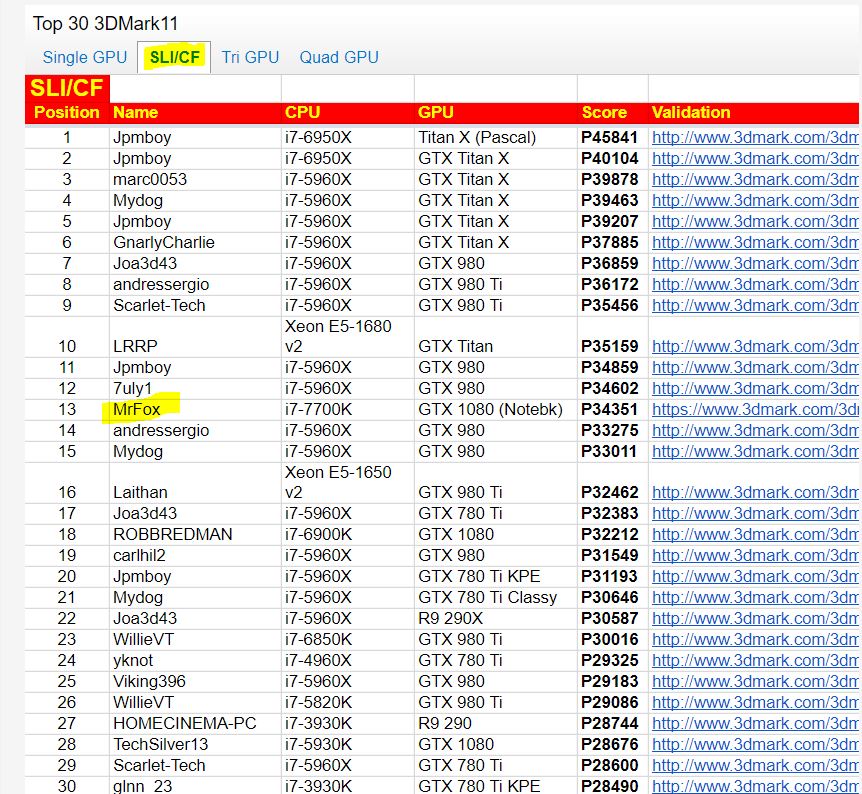Select the Viking396 name cell
The image size is (862, 794).
coord(195,681)
